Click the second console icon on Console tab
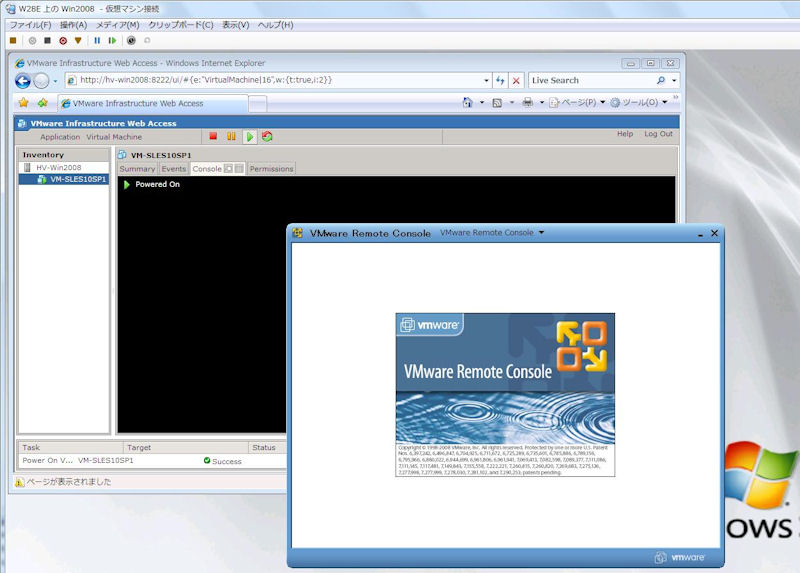Viewport: 800px width, 573px height. pyautogui.click(x=239, y=168)
